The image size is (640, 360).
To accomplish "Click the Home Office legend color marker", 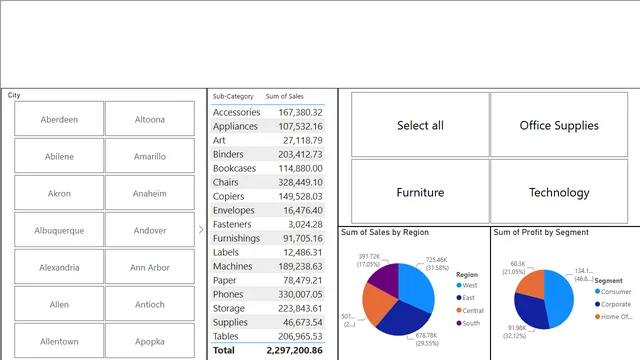I will click(598, 316).
